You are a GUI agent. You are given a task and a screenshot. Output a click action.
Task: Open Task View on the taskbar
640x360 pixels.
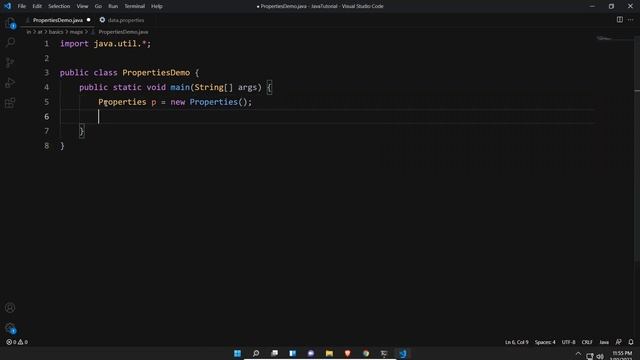[x=274, y=353]
